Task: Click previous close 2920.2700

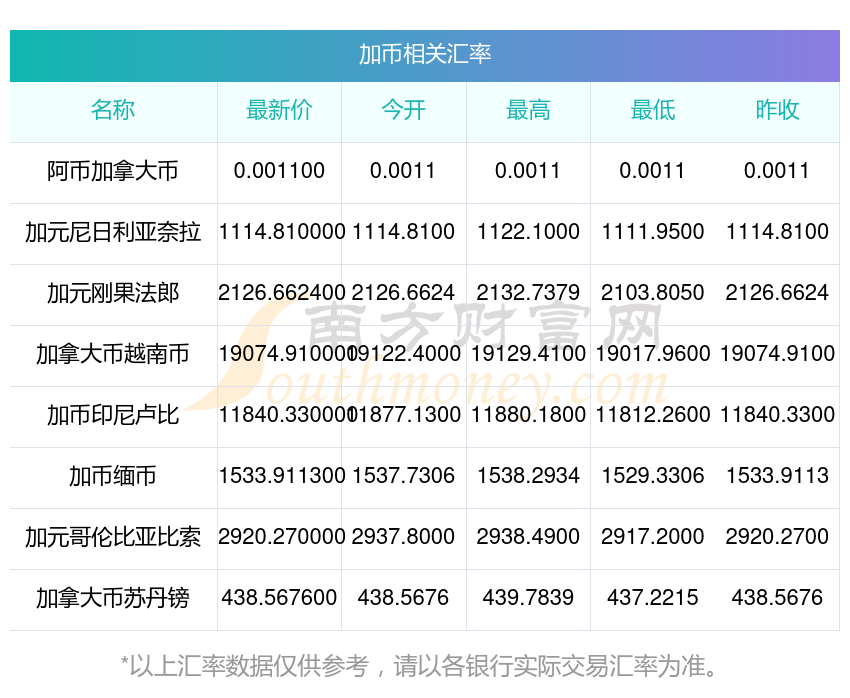Action: click(777, 537)
